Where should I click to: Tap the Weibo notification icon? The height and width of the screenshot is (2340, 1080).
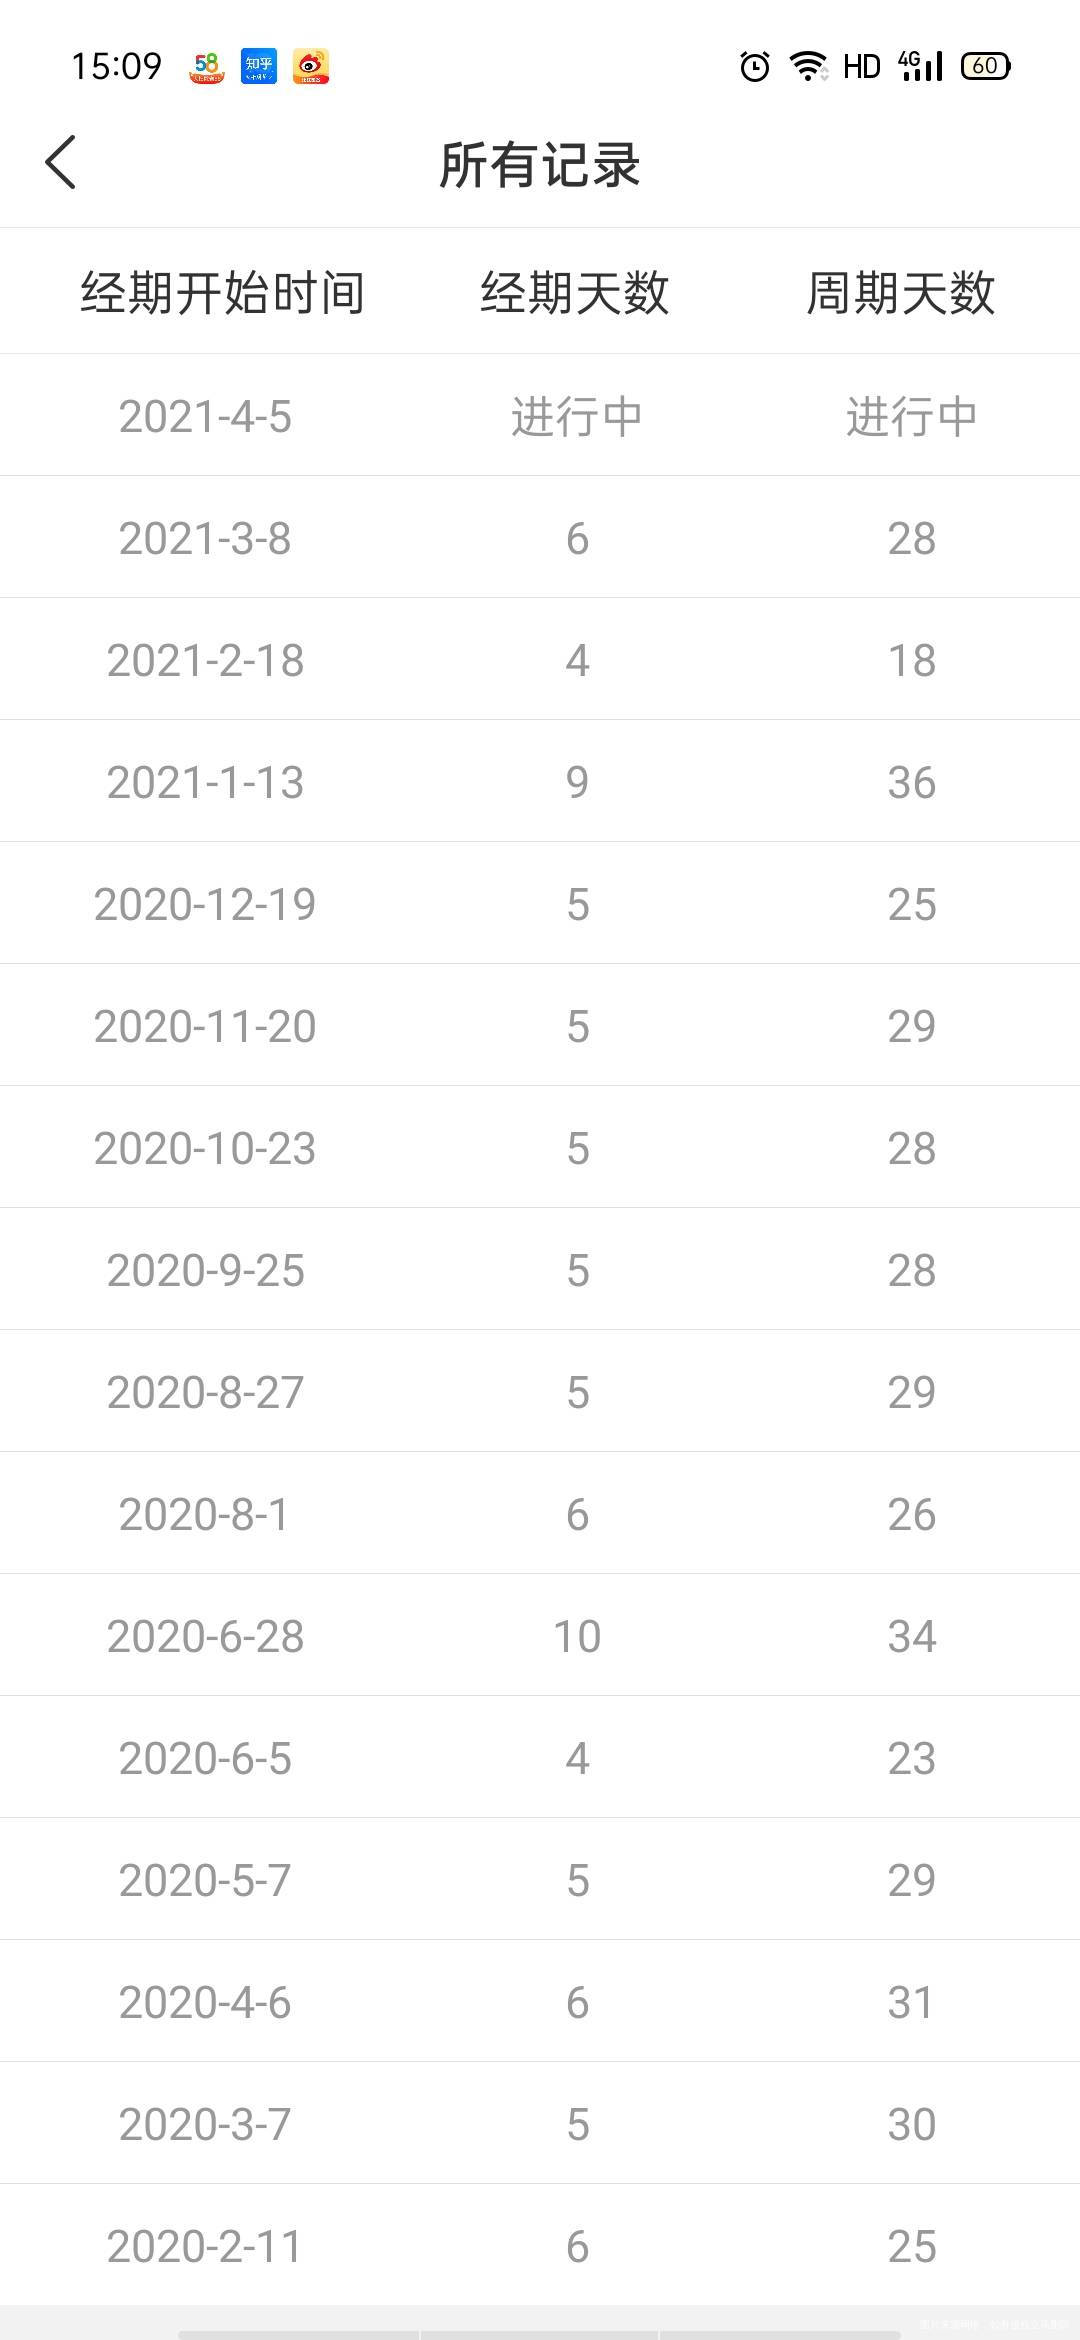pos(311,67)
